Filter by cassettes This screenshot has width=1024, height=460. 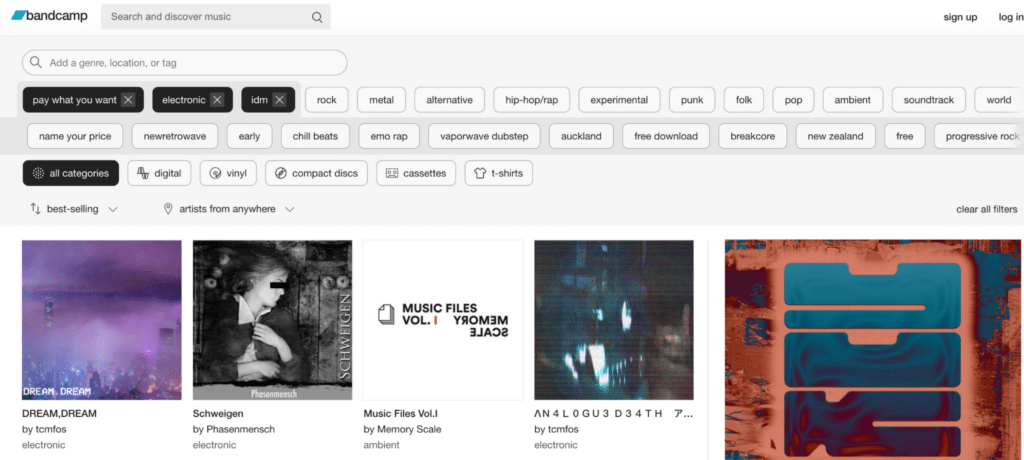[415, 173]
